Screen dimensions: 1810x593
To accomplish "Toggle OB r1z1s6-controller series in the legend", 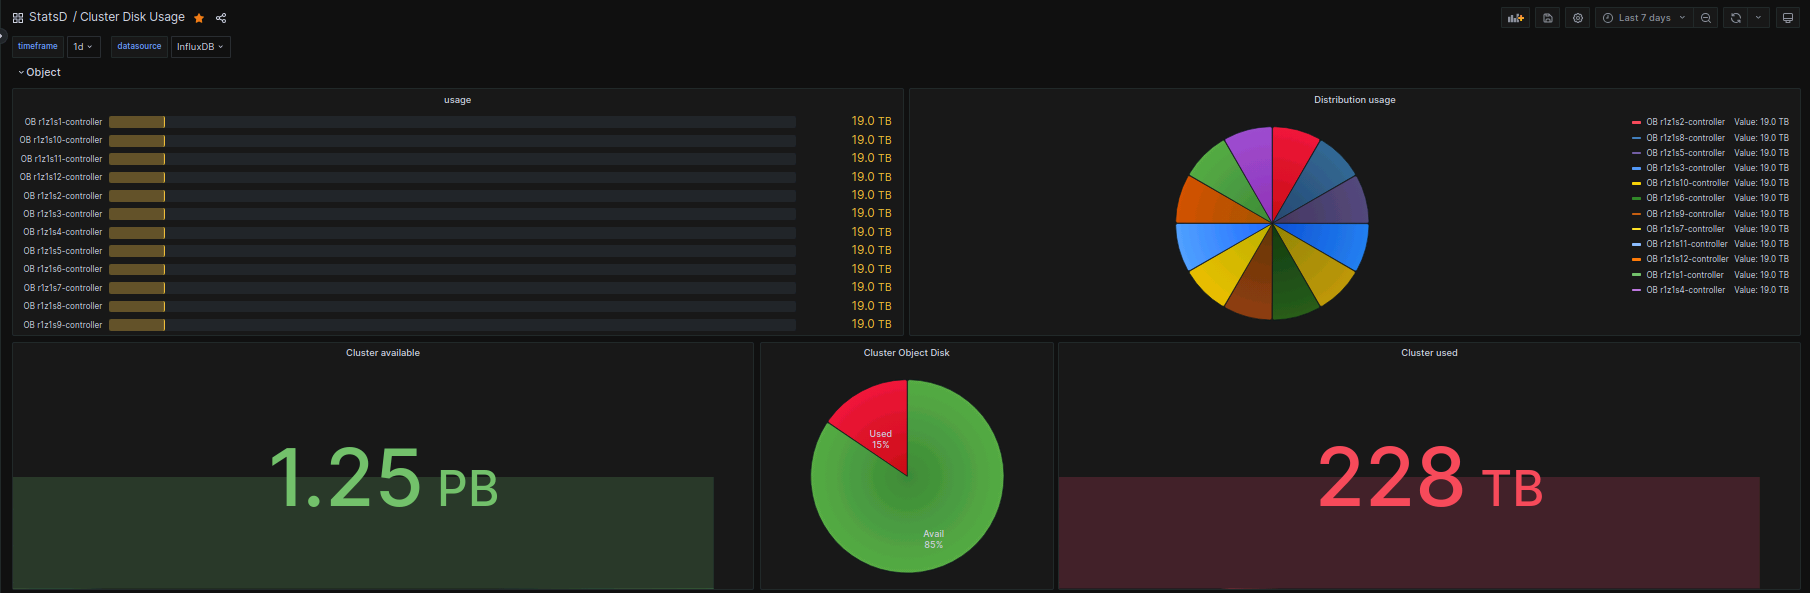I will coord(1685,198).
